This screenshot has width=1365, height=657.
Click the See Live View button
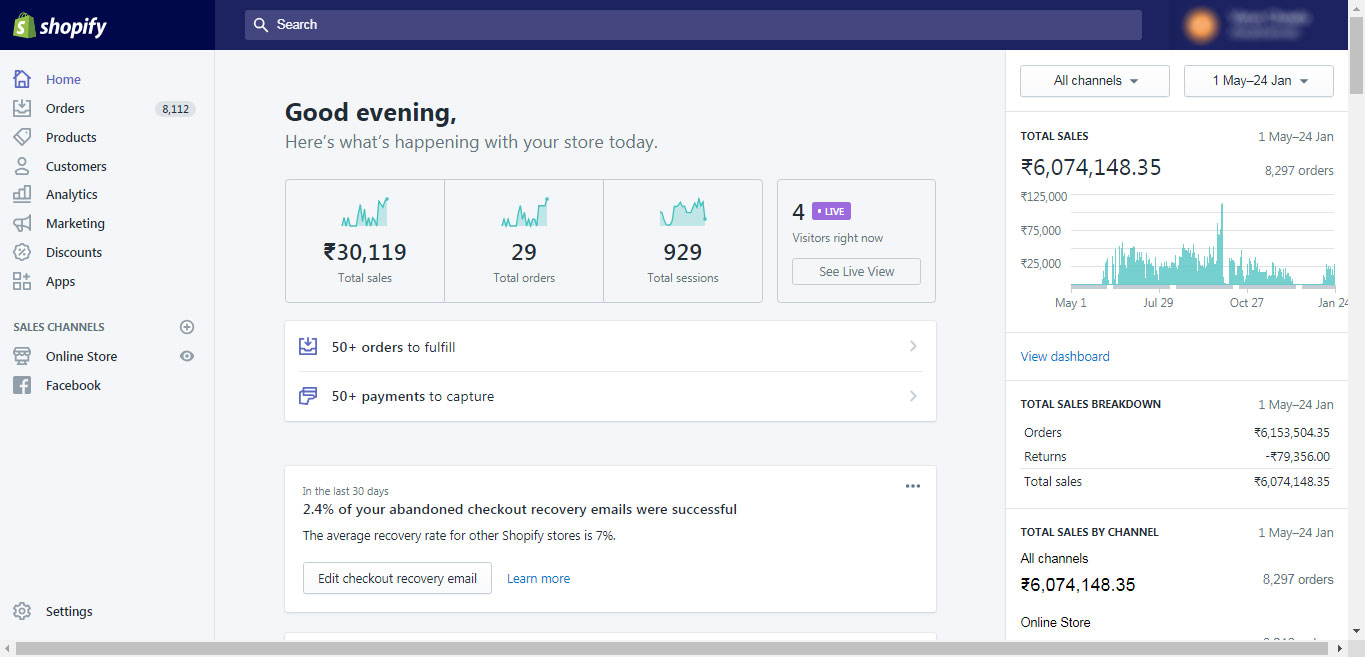(856, 271)
